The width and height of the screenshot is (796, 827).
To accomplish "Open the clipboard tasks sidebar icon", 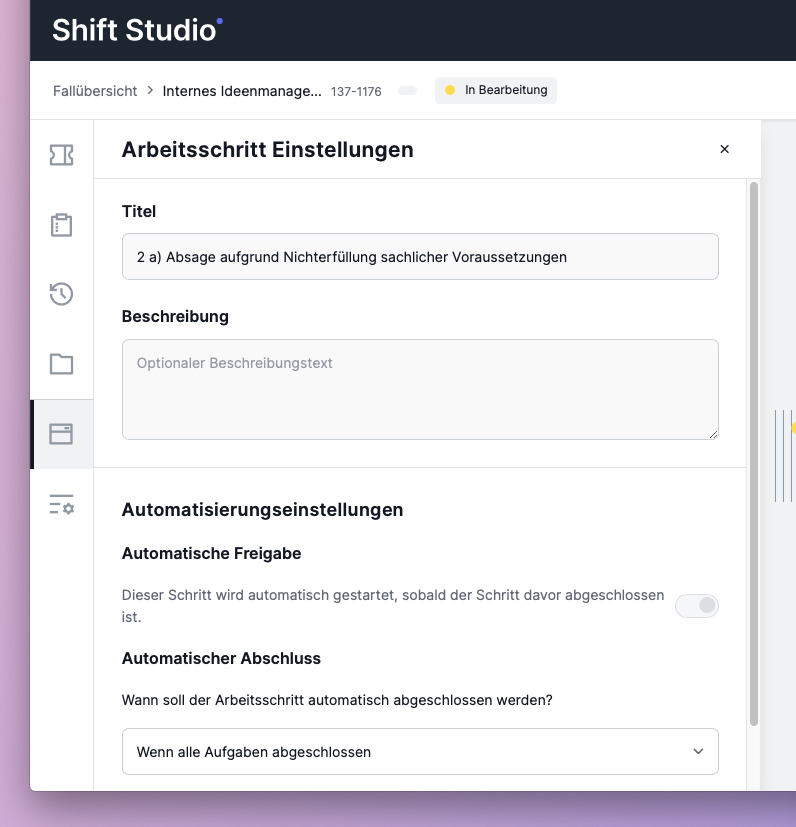I will (62, 225).
